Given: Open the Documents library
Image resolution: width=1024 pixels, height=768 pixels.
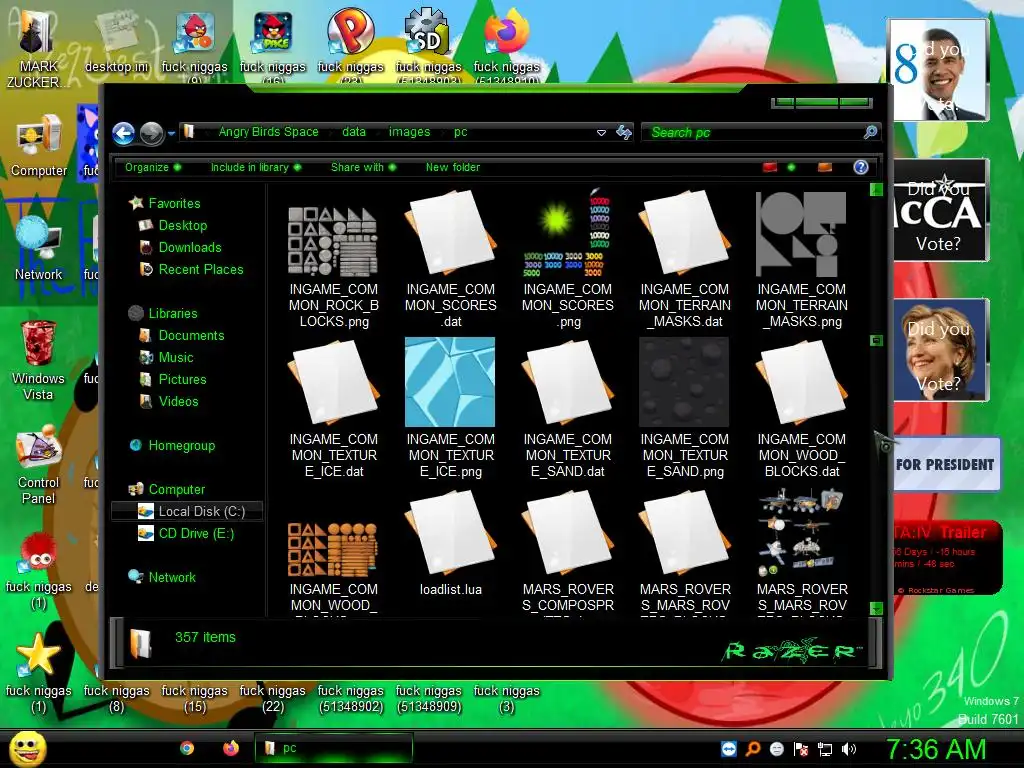Looking at the screenshot, I should pos(191,336).
